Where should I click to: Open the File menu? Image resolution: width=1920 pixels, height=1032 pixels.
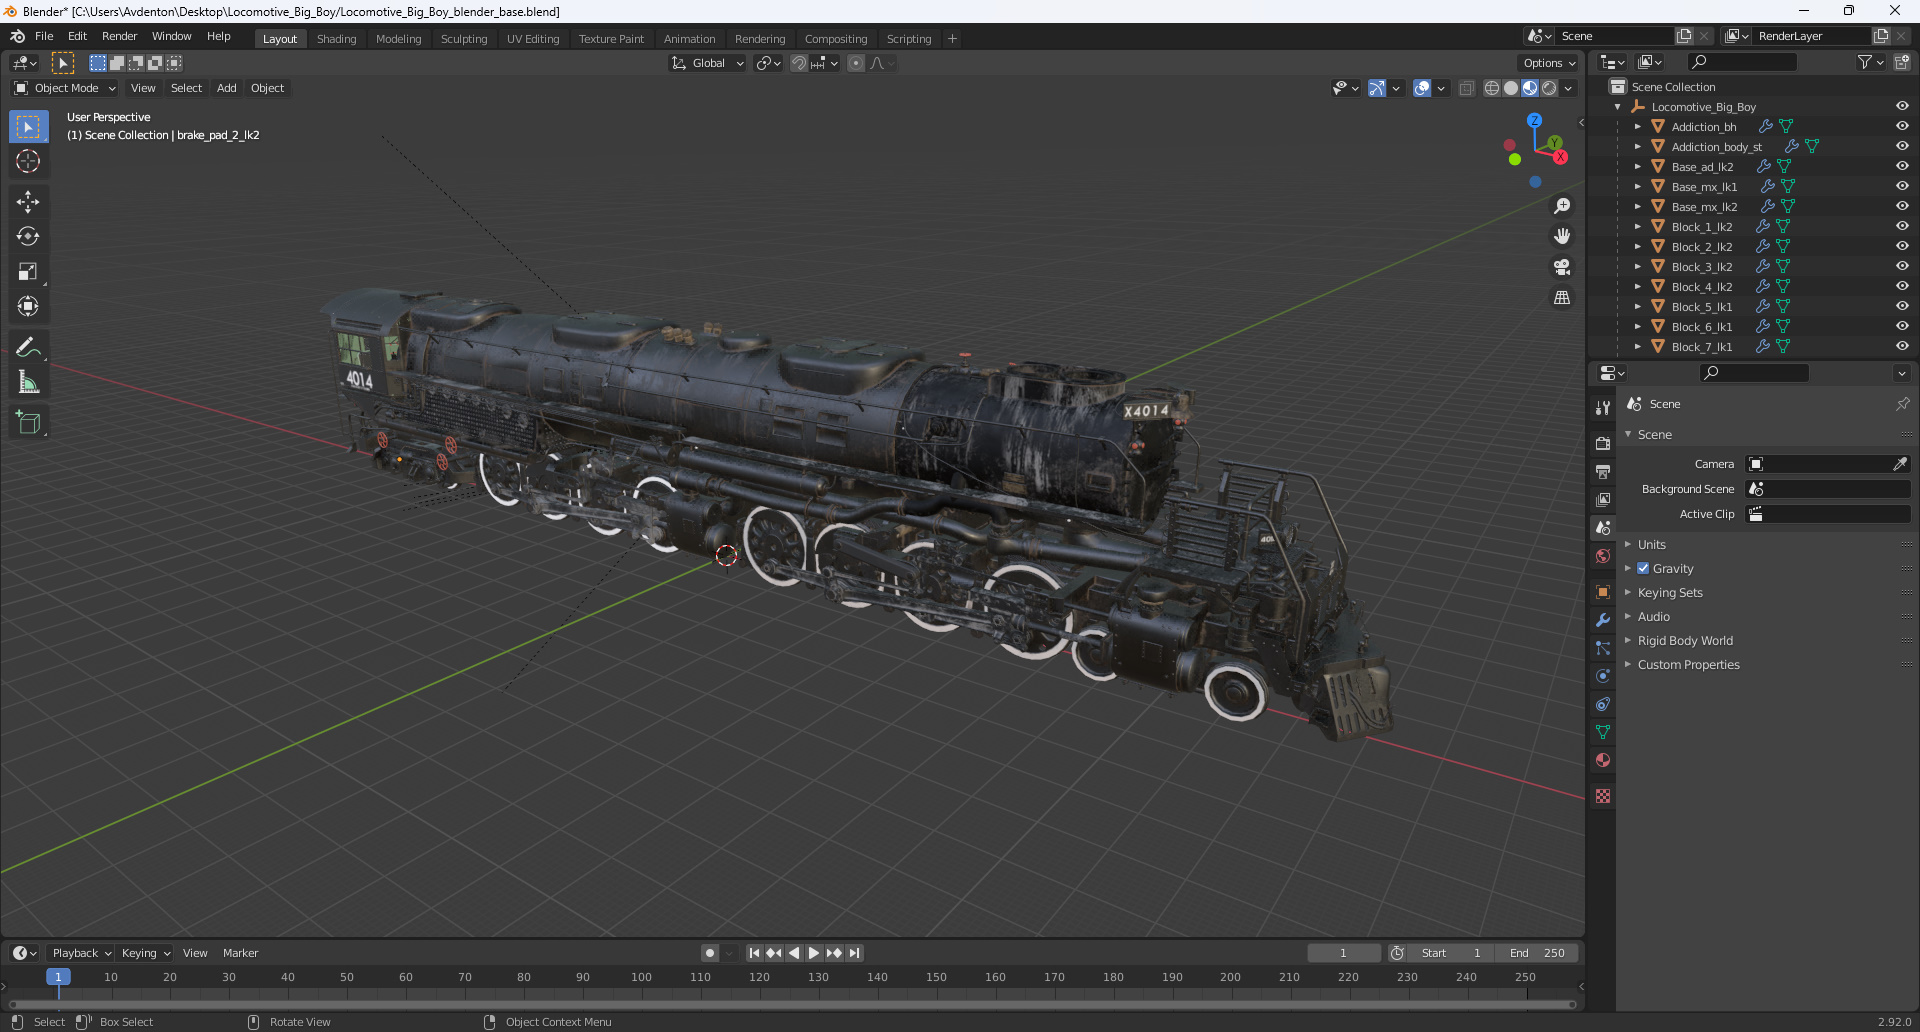pos(44,36)
